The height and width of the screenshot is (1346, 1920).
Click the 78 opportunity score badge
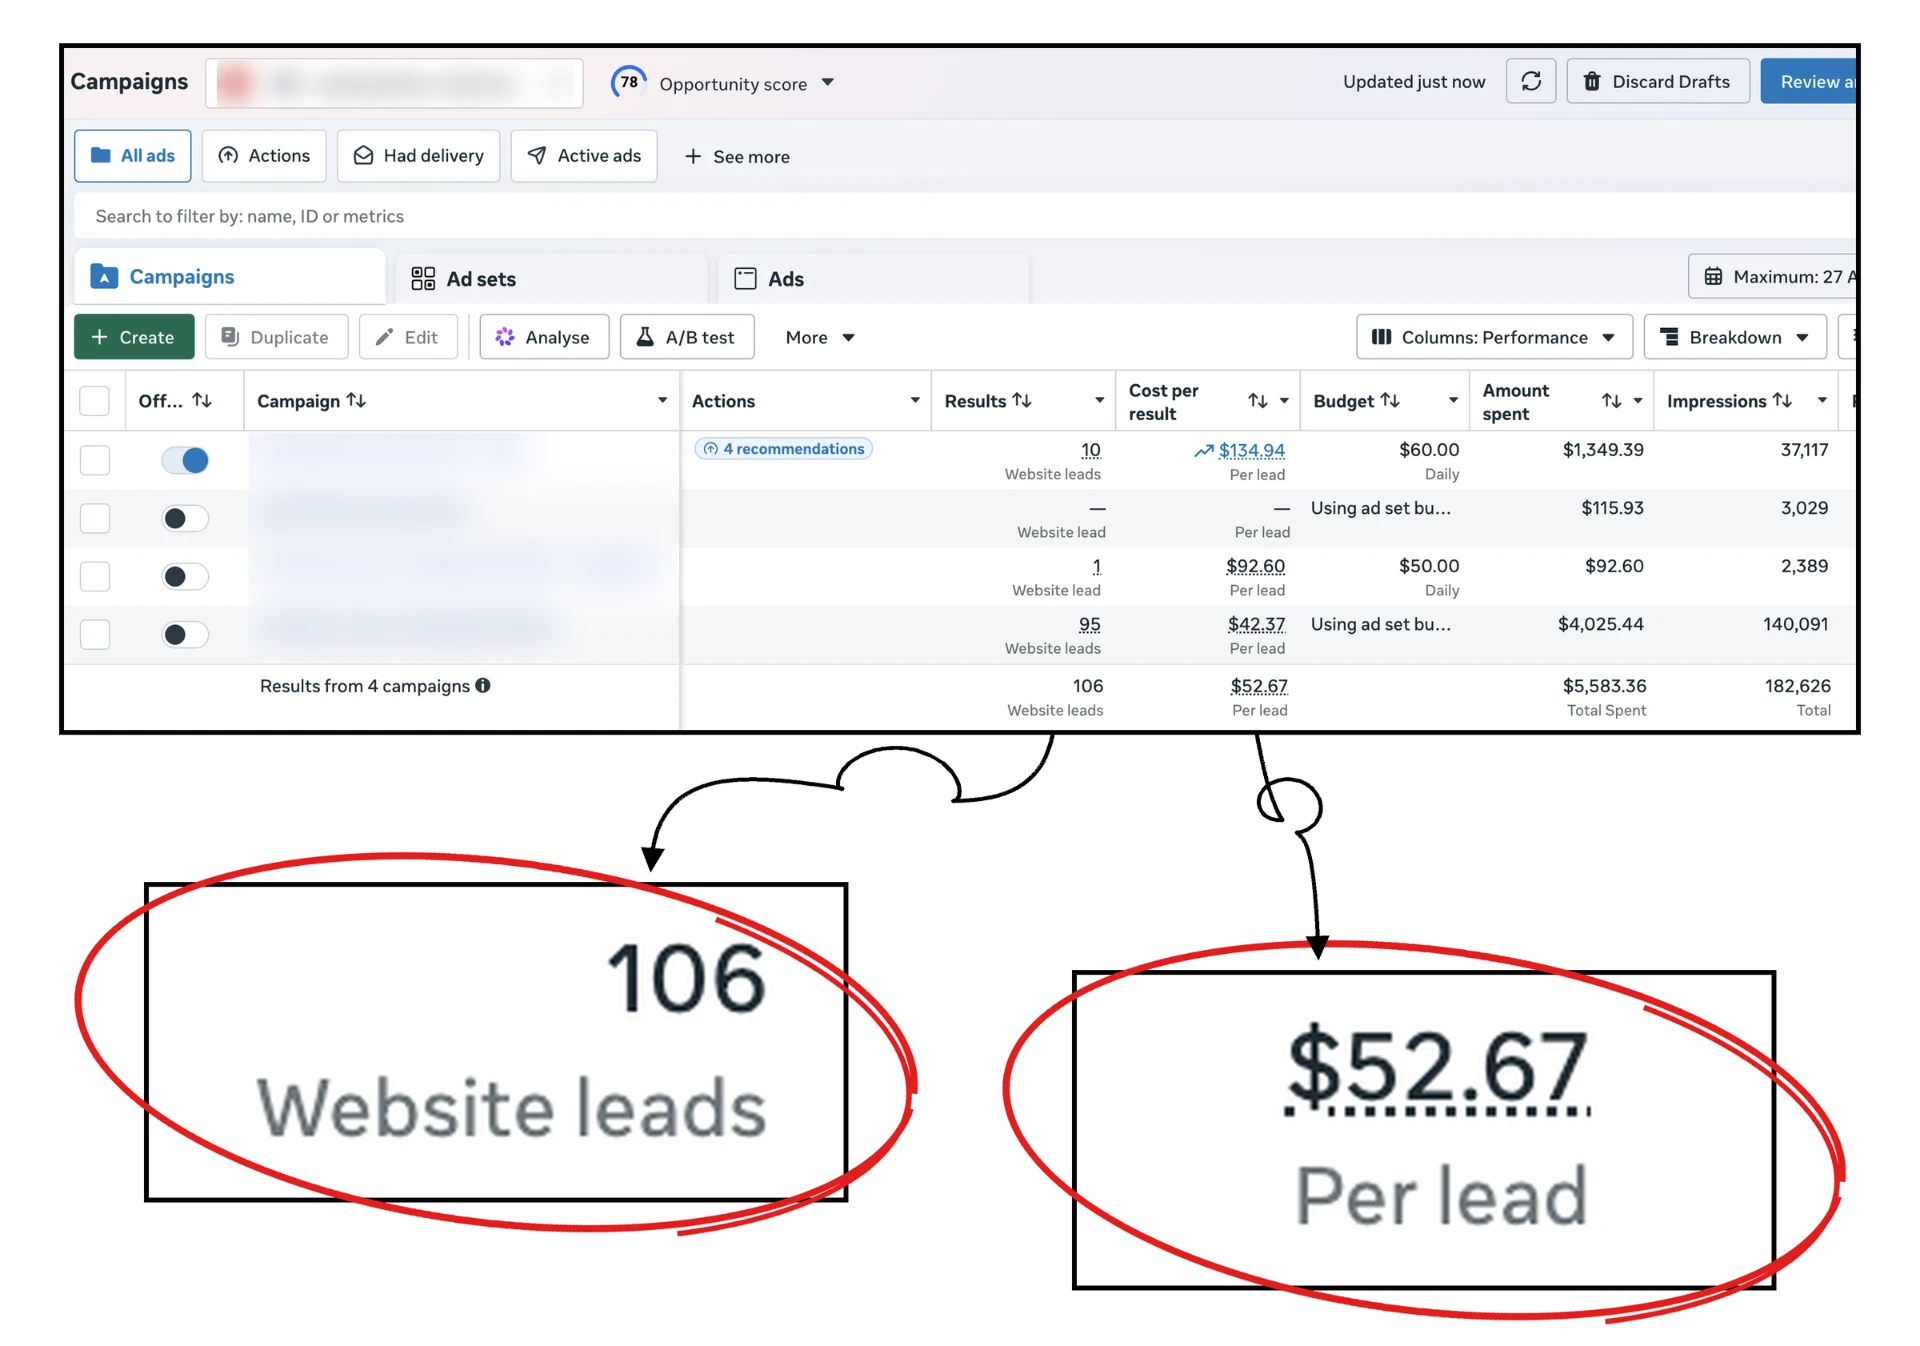pyautogui.click(x=629, y=82)
